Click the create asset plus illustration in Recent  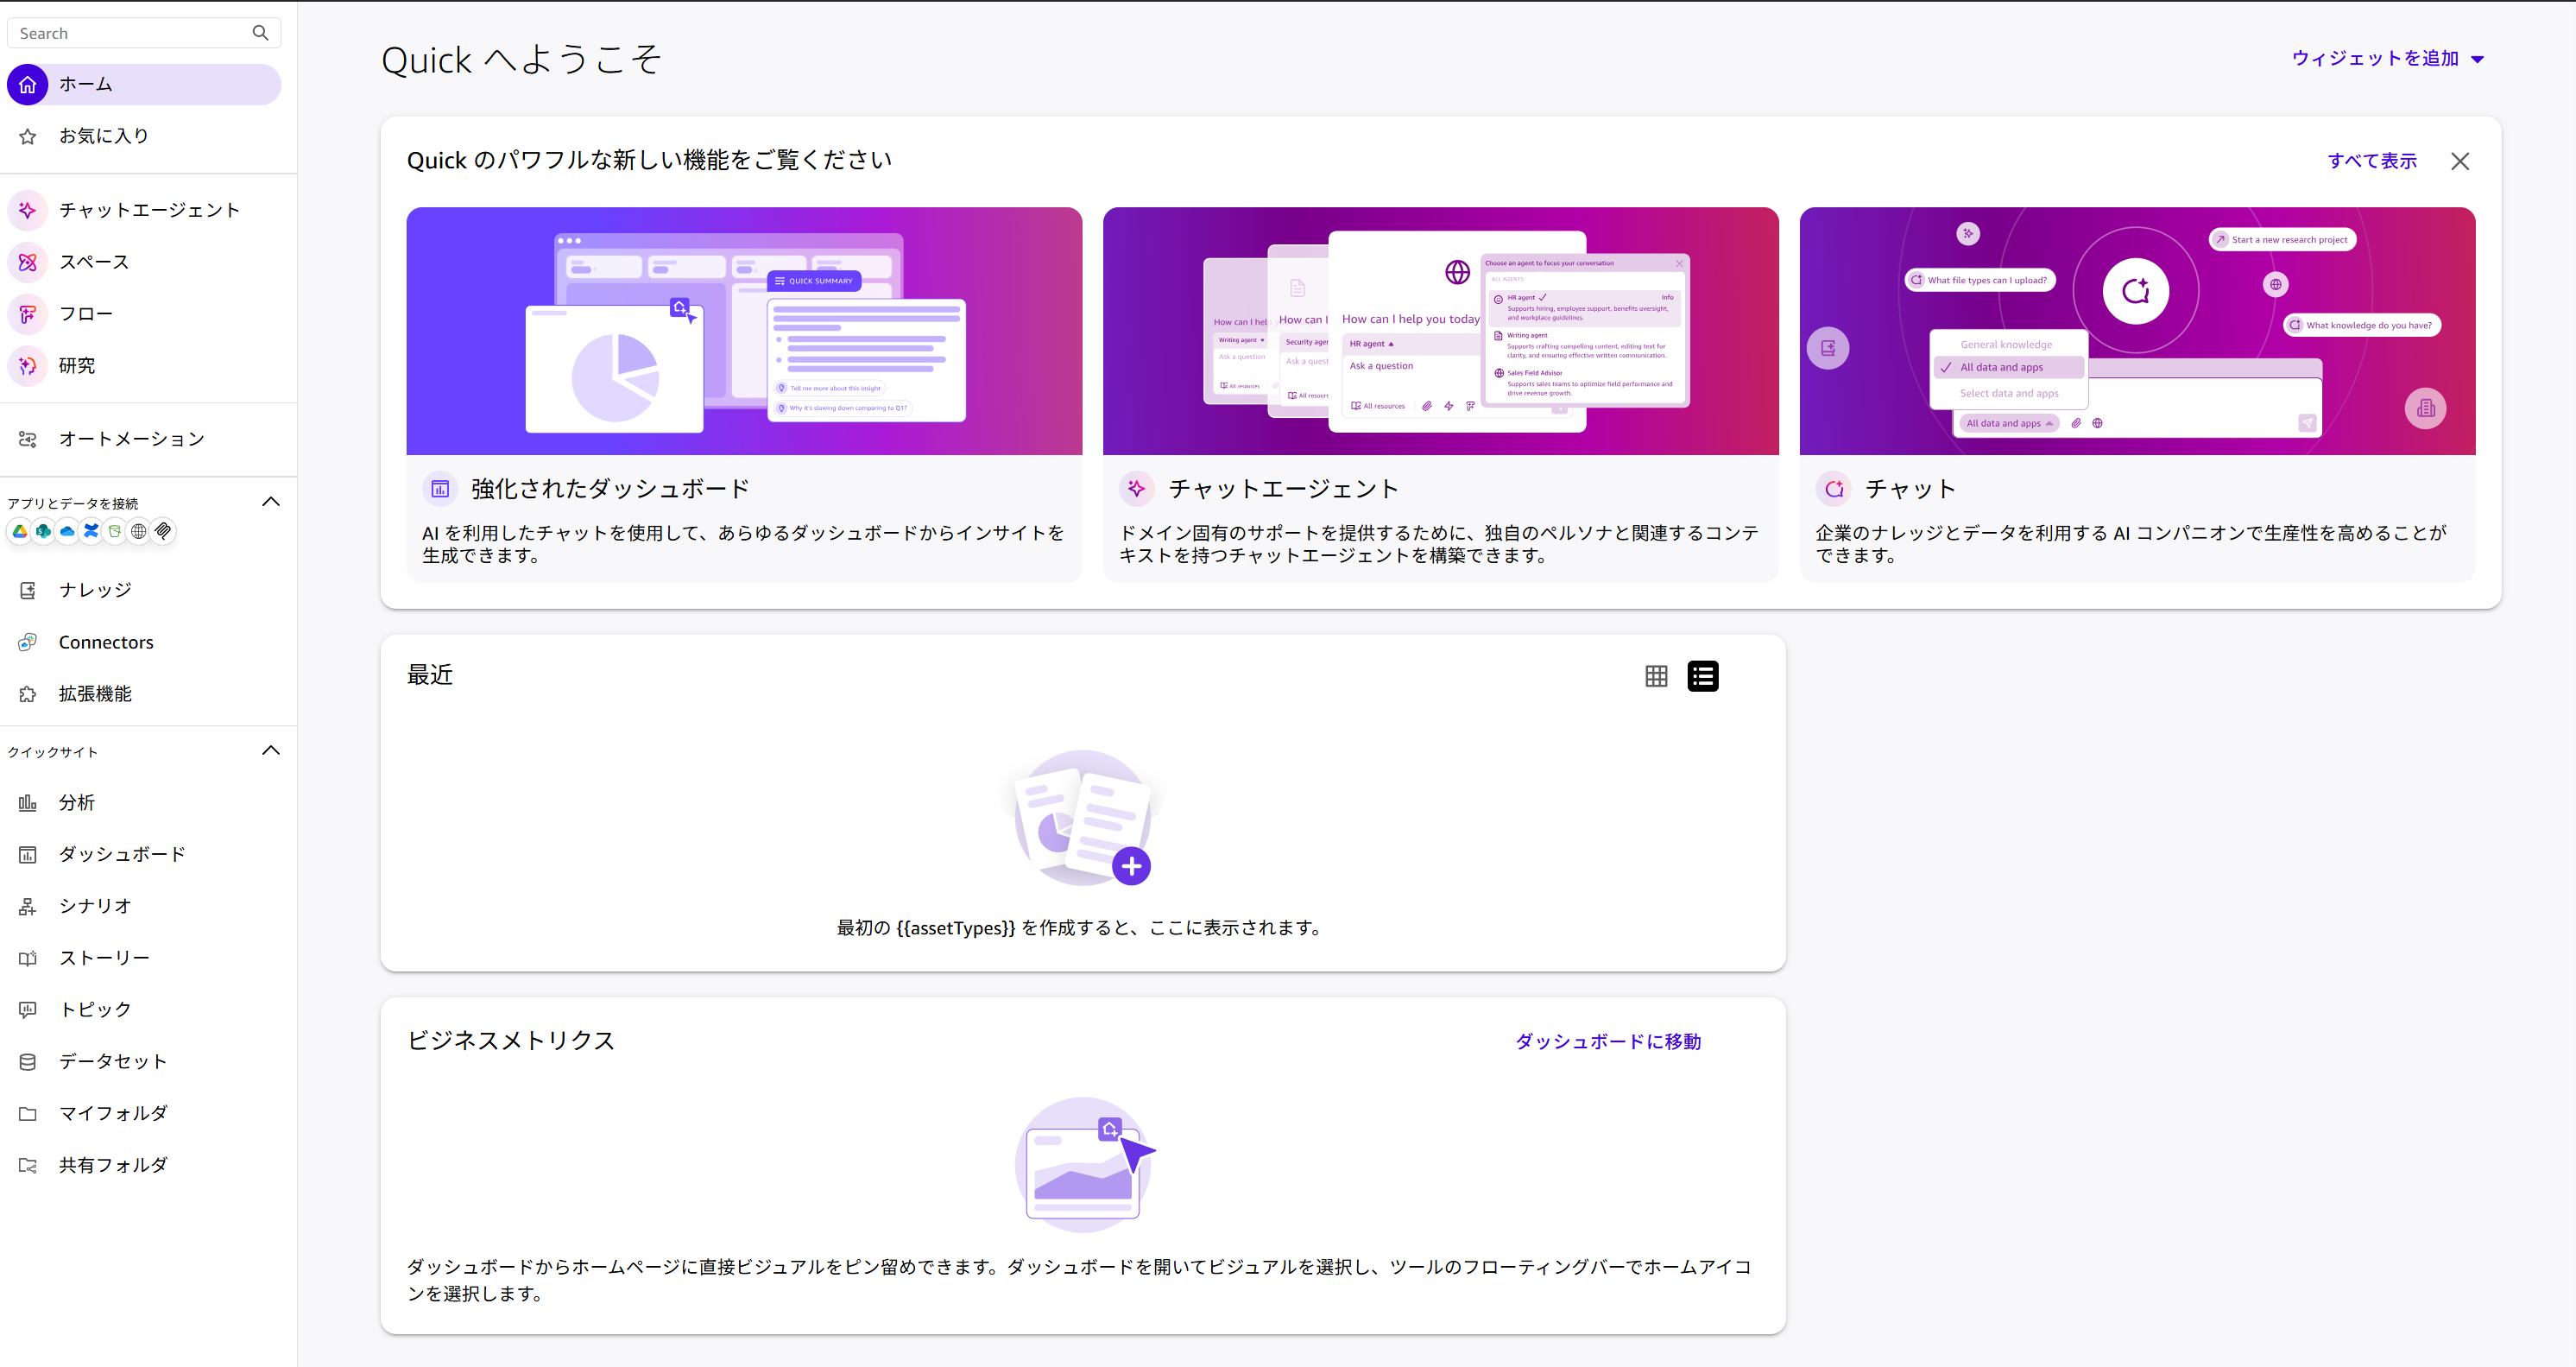(1083, 818)
